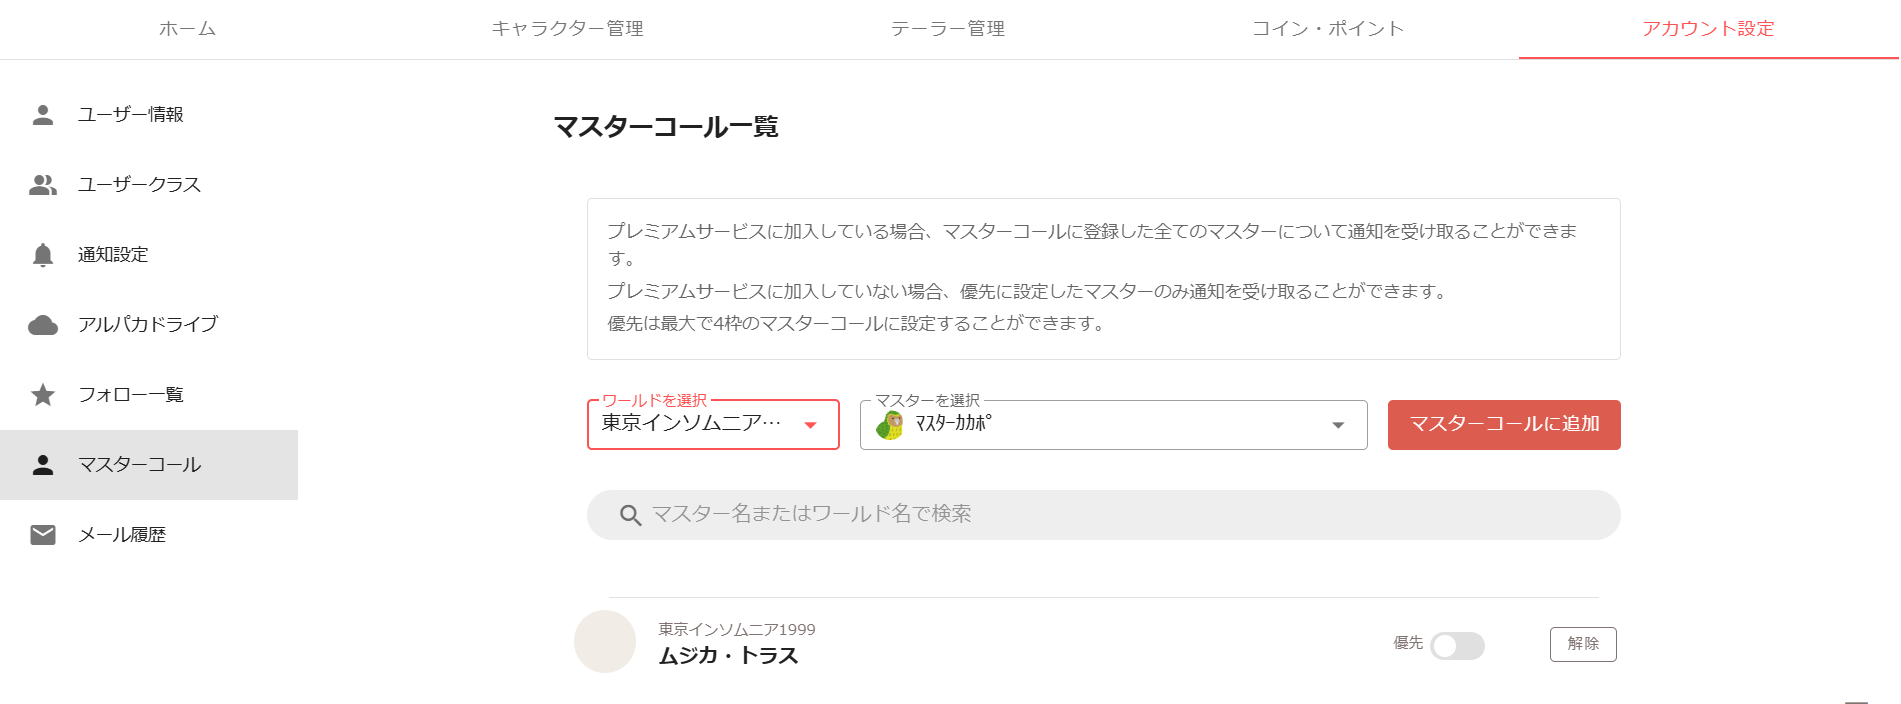Screen dimensions: 1901x704
Task: Toggle 優先 switch for ムジカ・トラス
Action: tap(1457, 646)
